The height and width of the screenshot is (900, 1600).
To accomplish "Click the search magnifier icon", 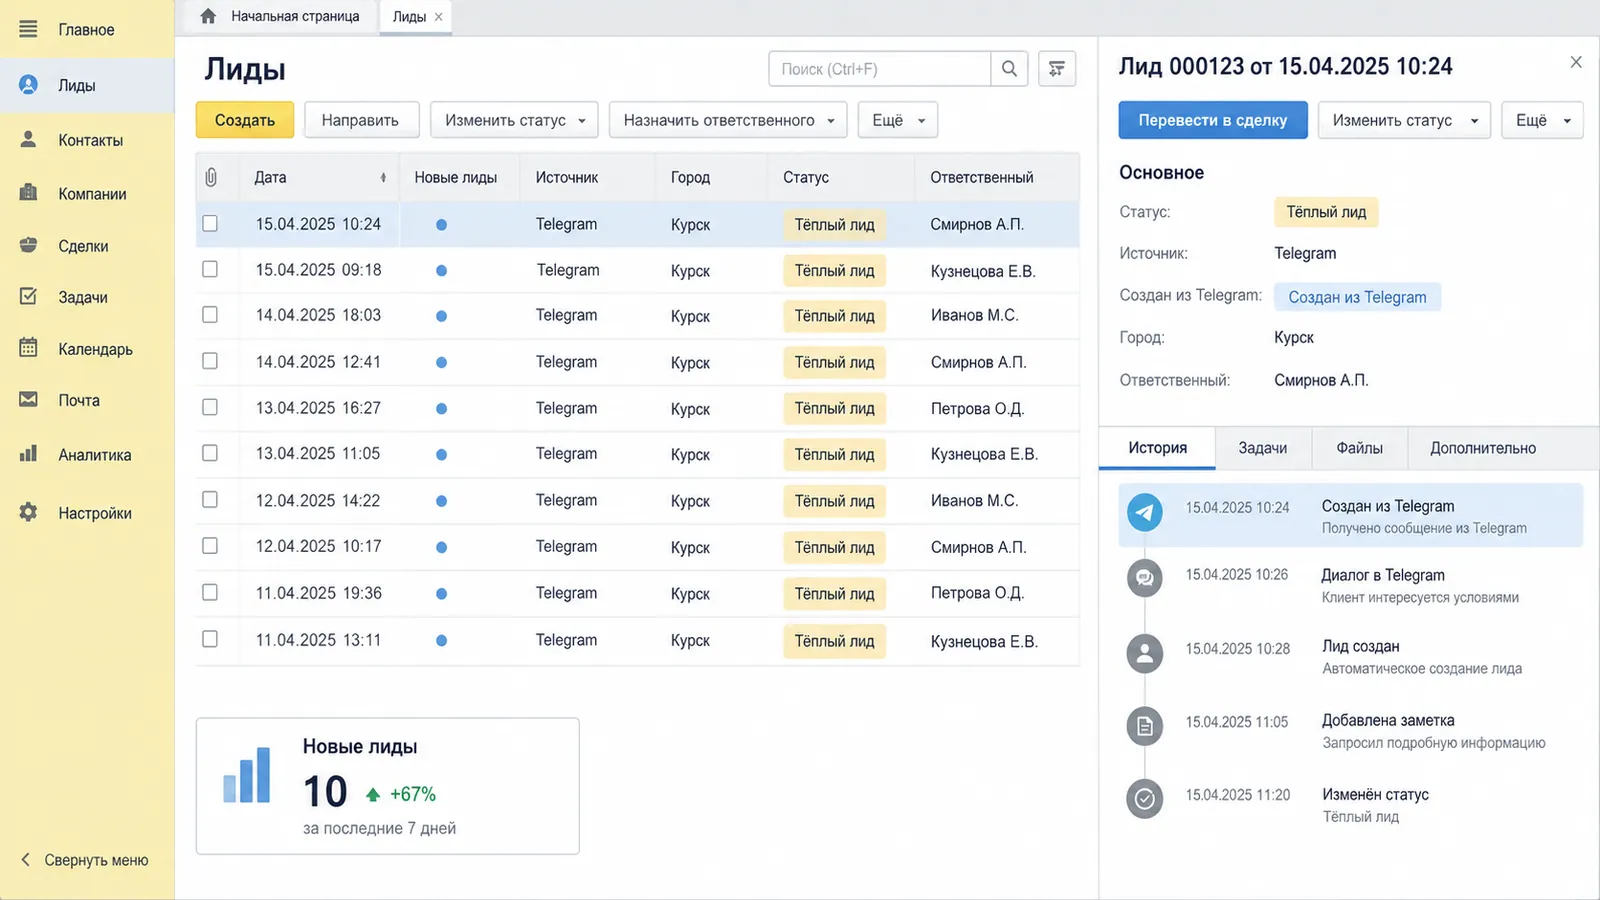I will (x=1009, y=69).
